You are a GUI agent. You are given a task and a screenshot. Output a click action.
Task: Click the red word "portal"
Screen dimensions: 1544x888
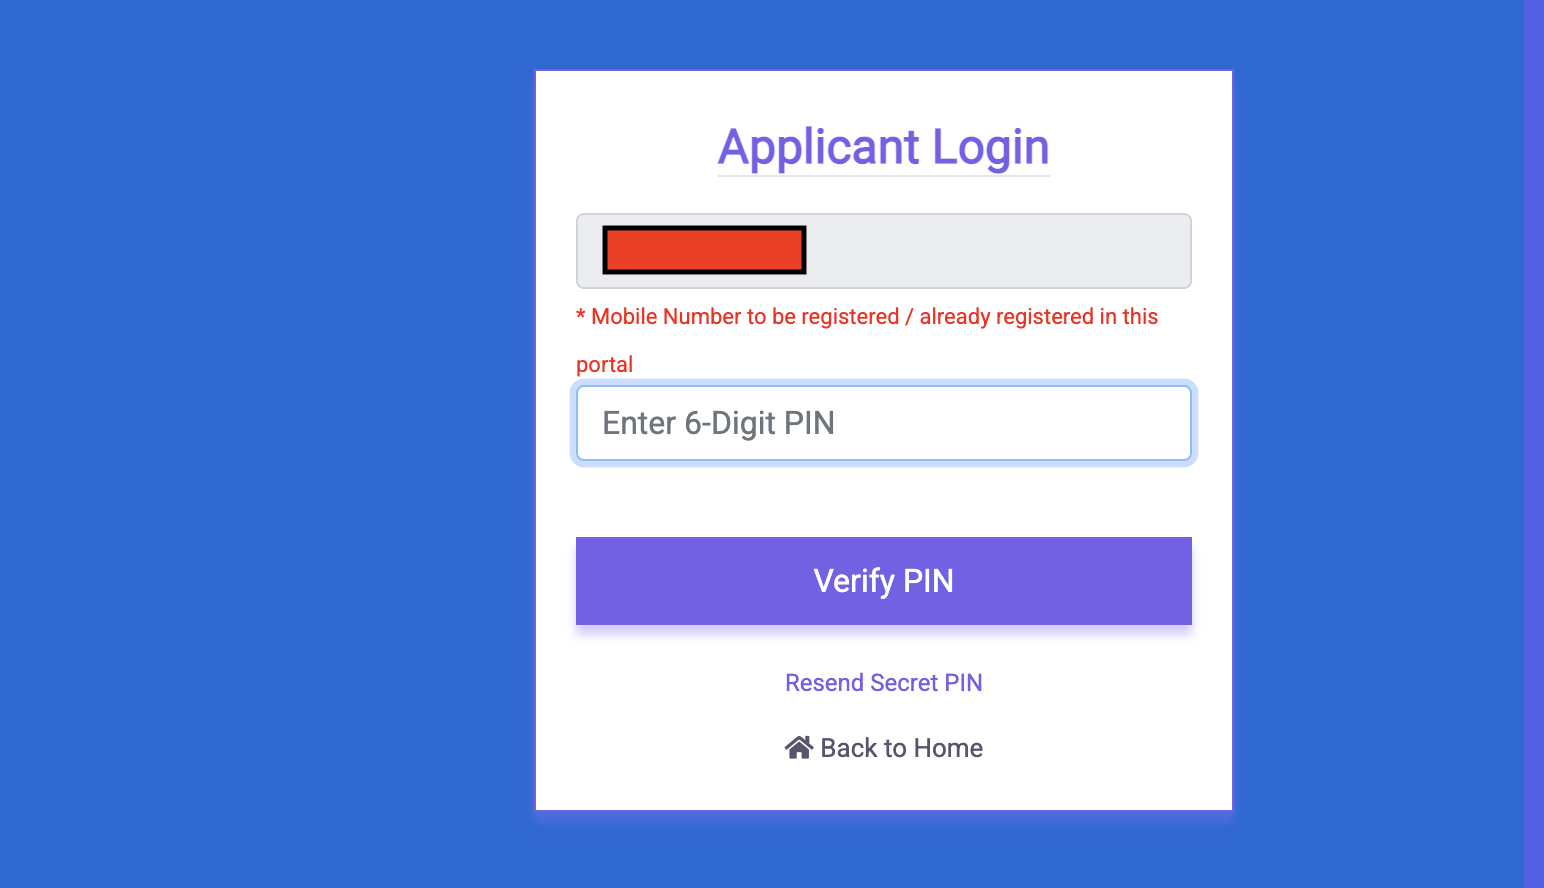tap(604, 365)
